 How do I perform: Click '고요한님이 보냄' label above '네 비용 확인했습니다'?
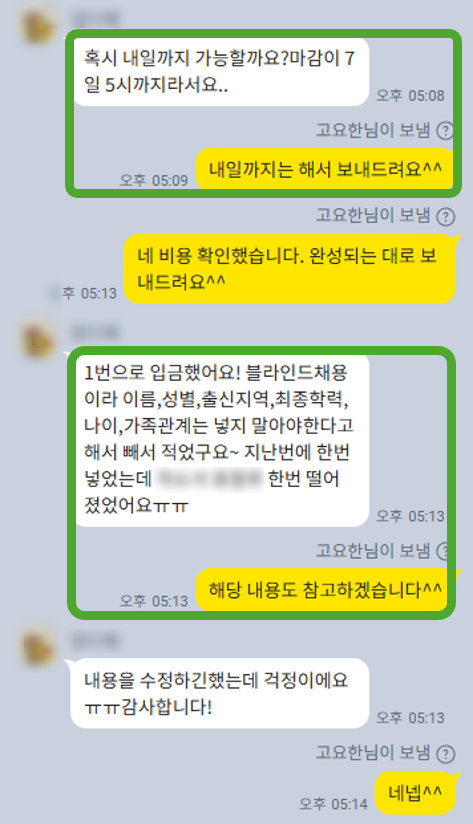click(373, 215)
